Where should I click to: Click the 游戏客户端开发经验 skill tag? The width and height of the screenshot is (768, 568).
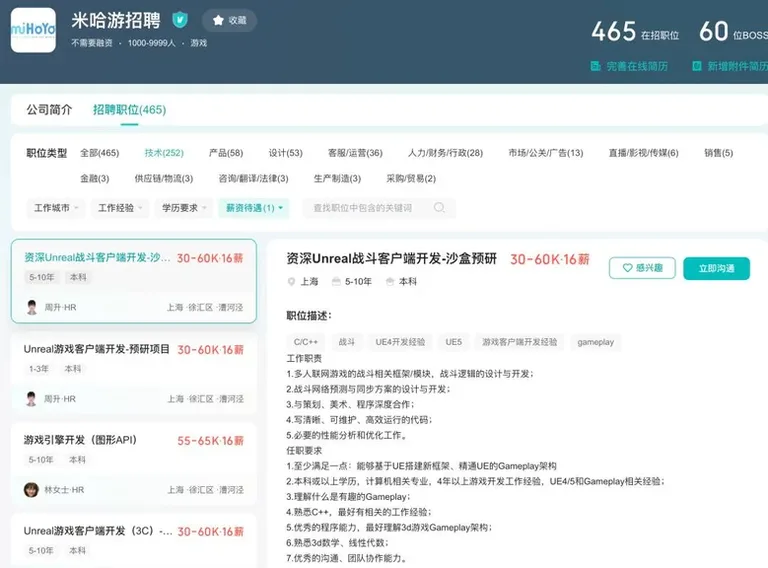tap(519, 342)
